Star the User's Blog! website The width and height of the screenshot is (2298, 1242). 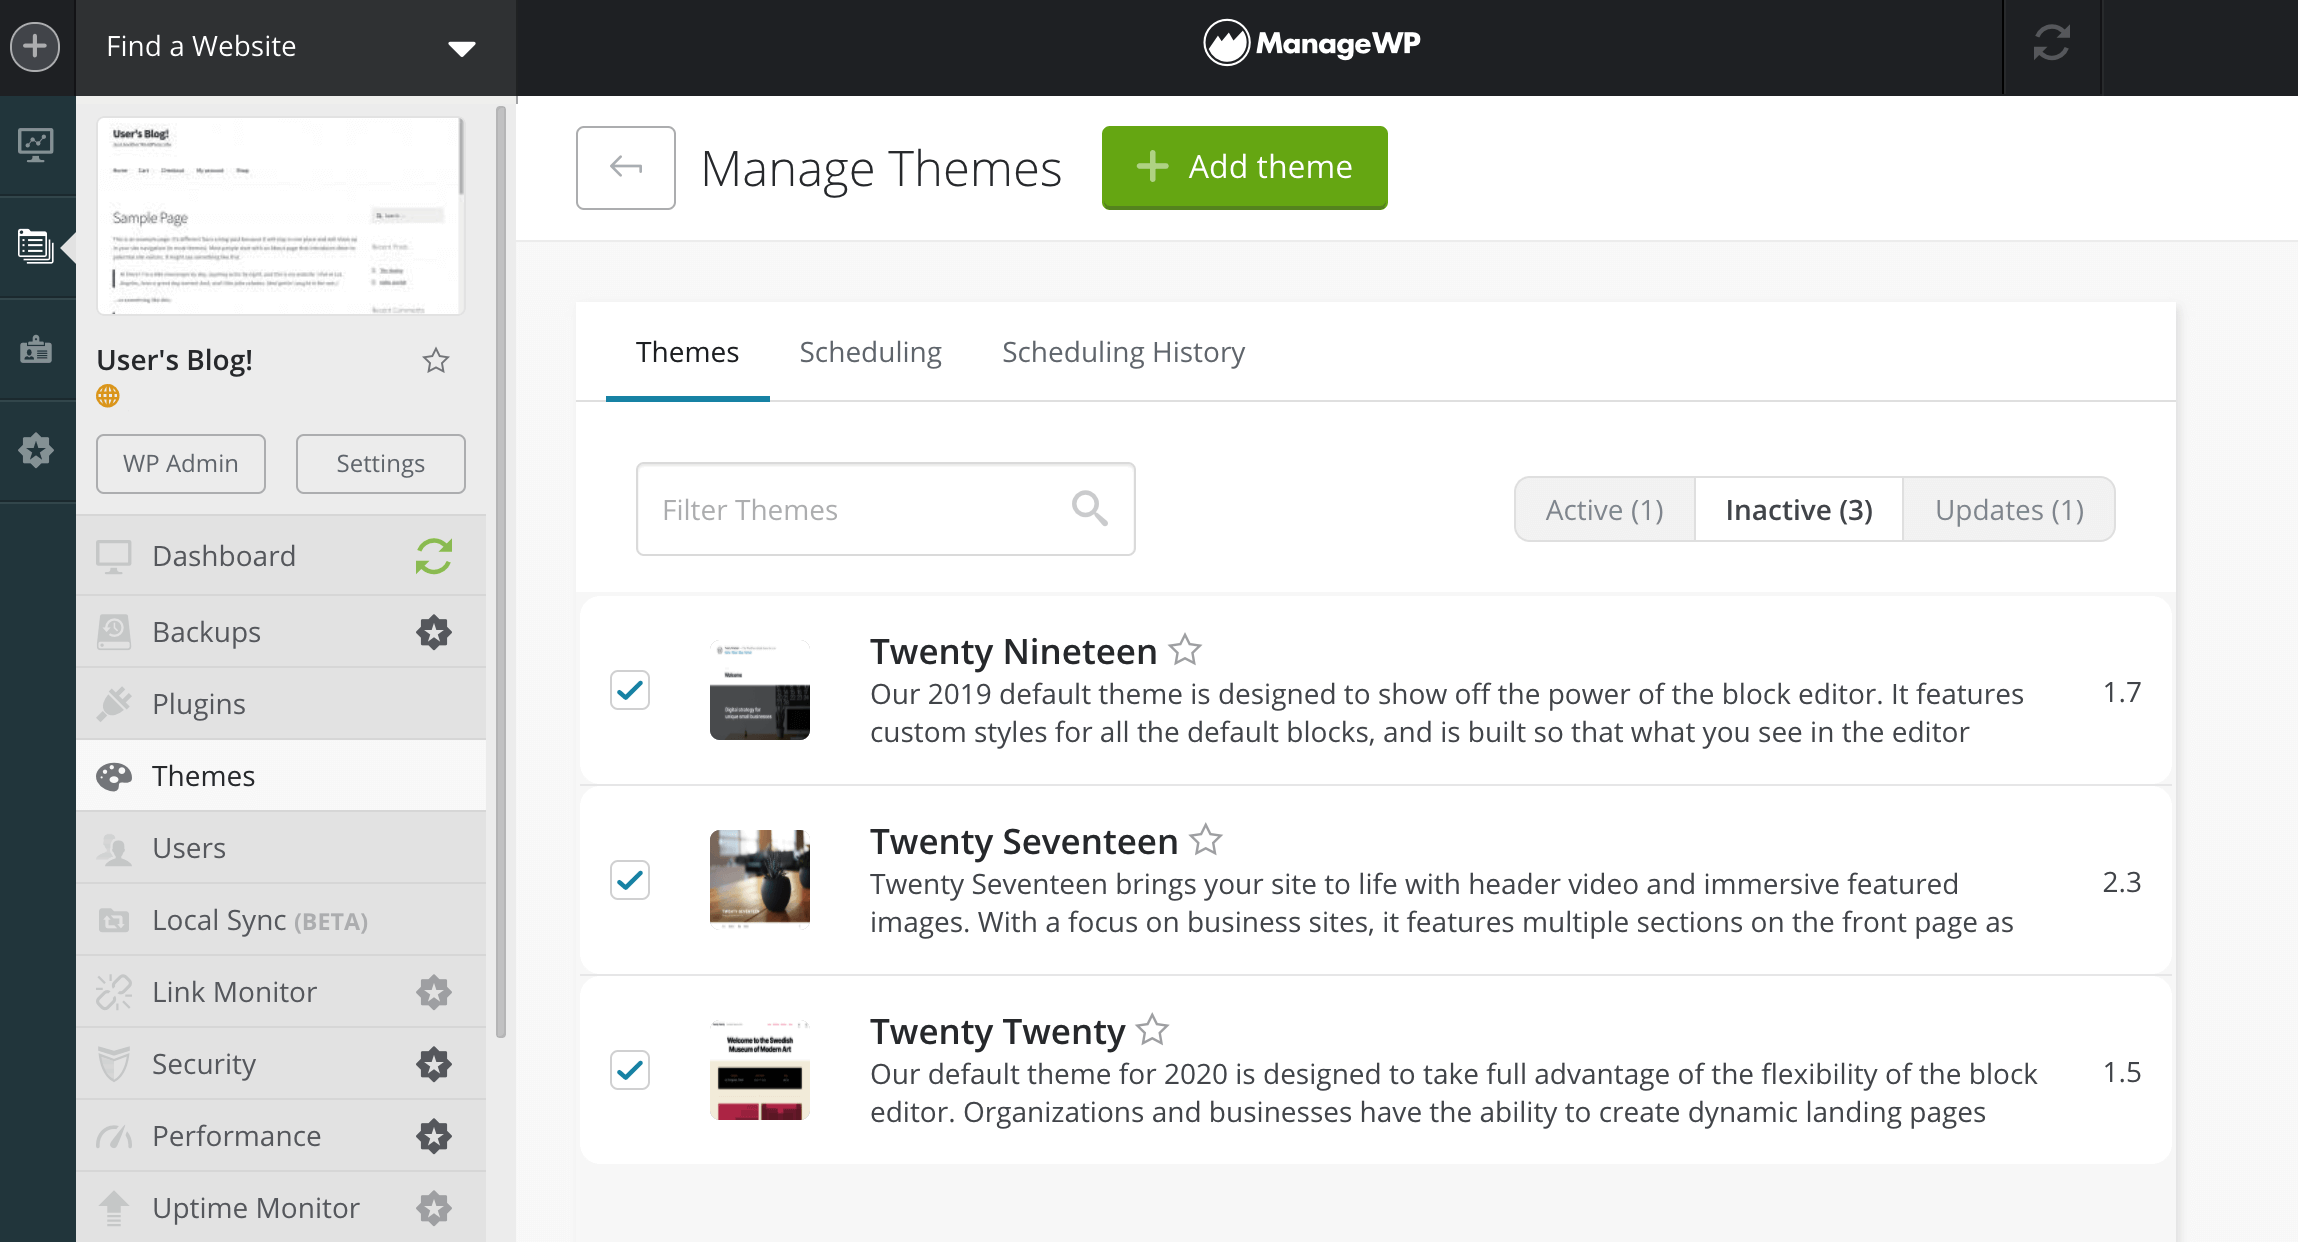tap(435, 360)
